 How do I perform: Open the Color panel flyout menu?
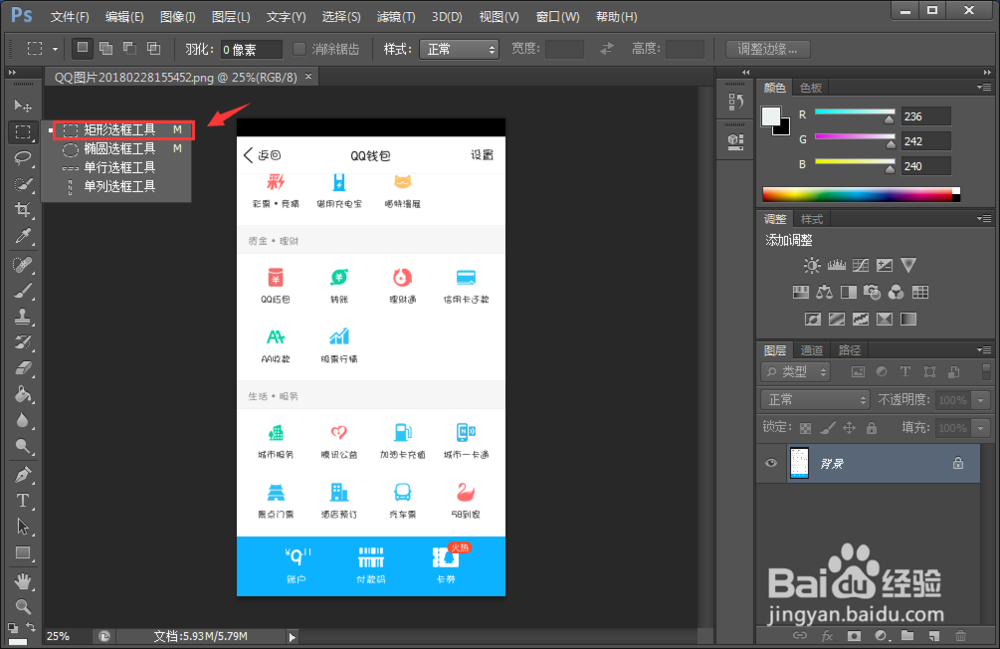(x=984, y=87)
